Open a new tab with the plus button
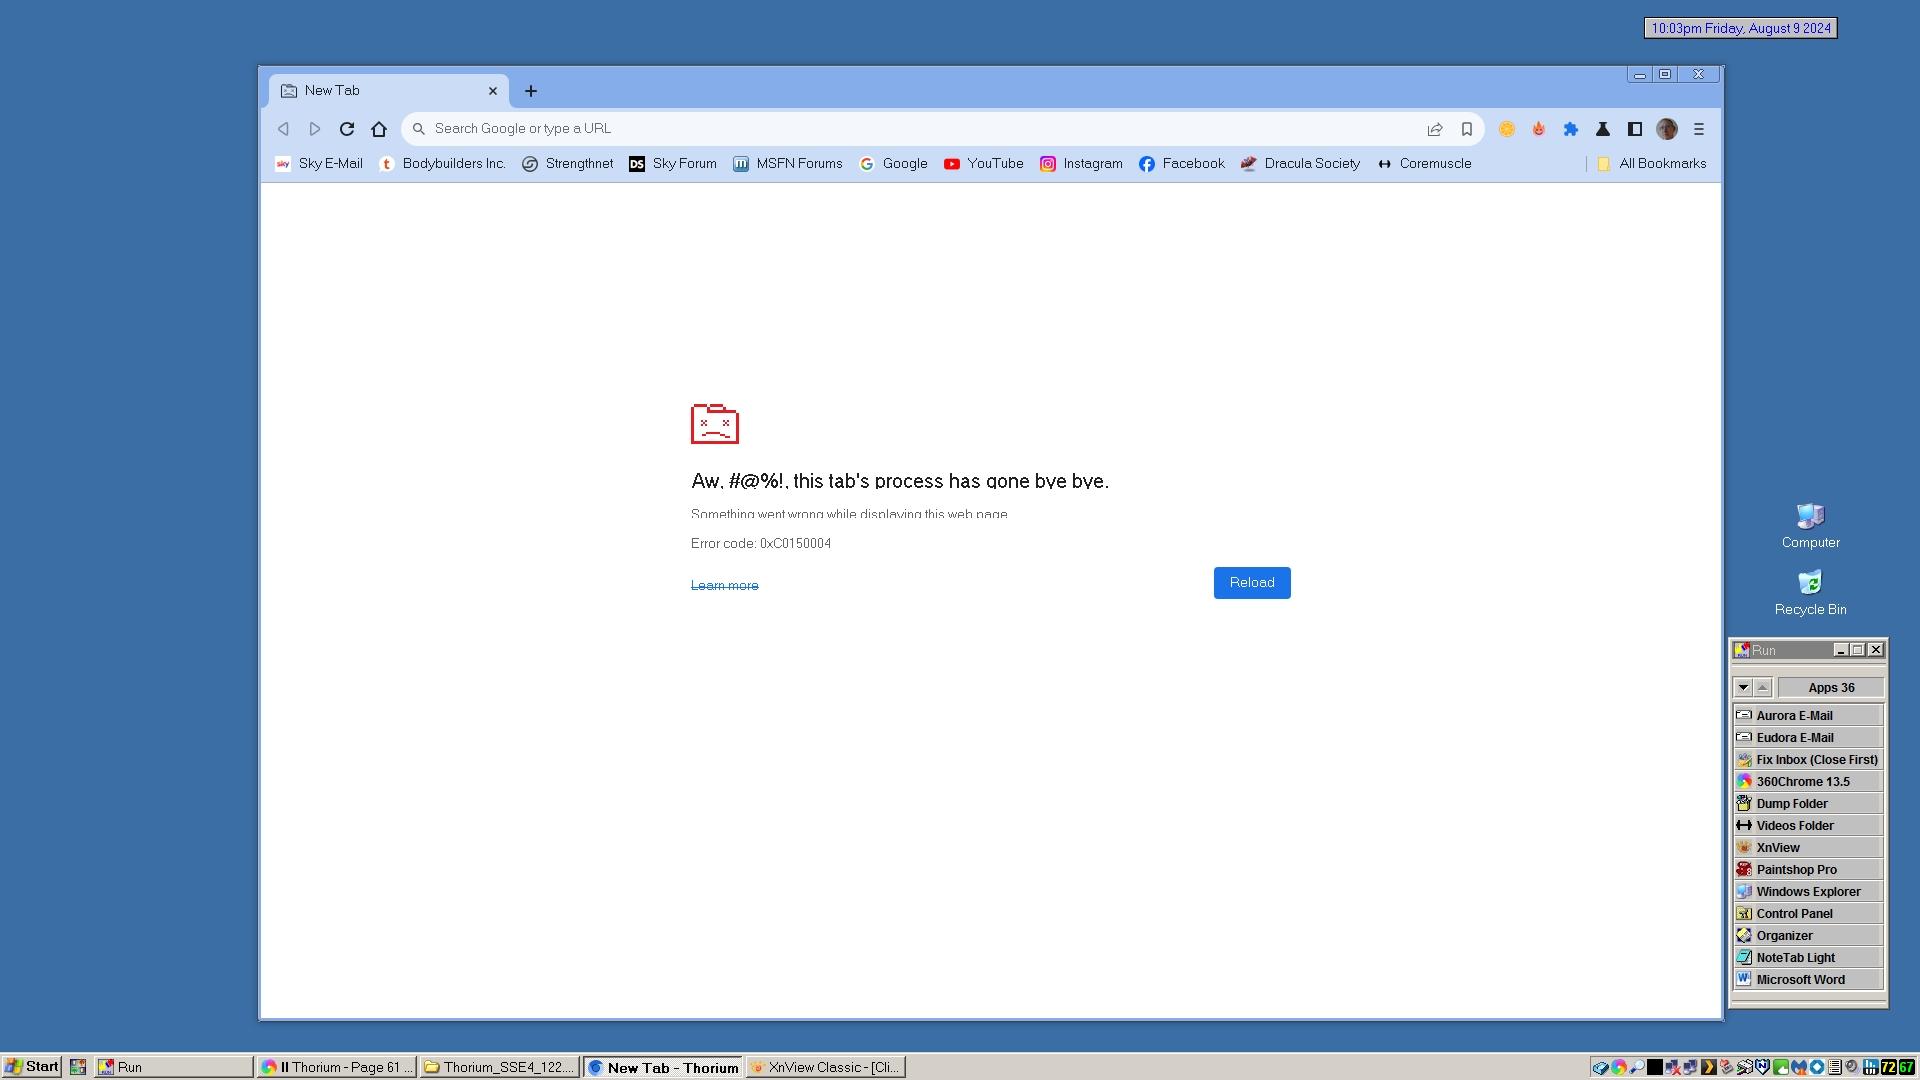1920x1080 pixels. pyautogui.click(x=531, y=91)
